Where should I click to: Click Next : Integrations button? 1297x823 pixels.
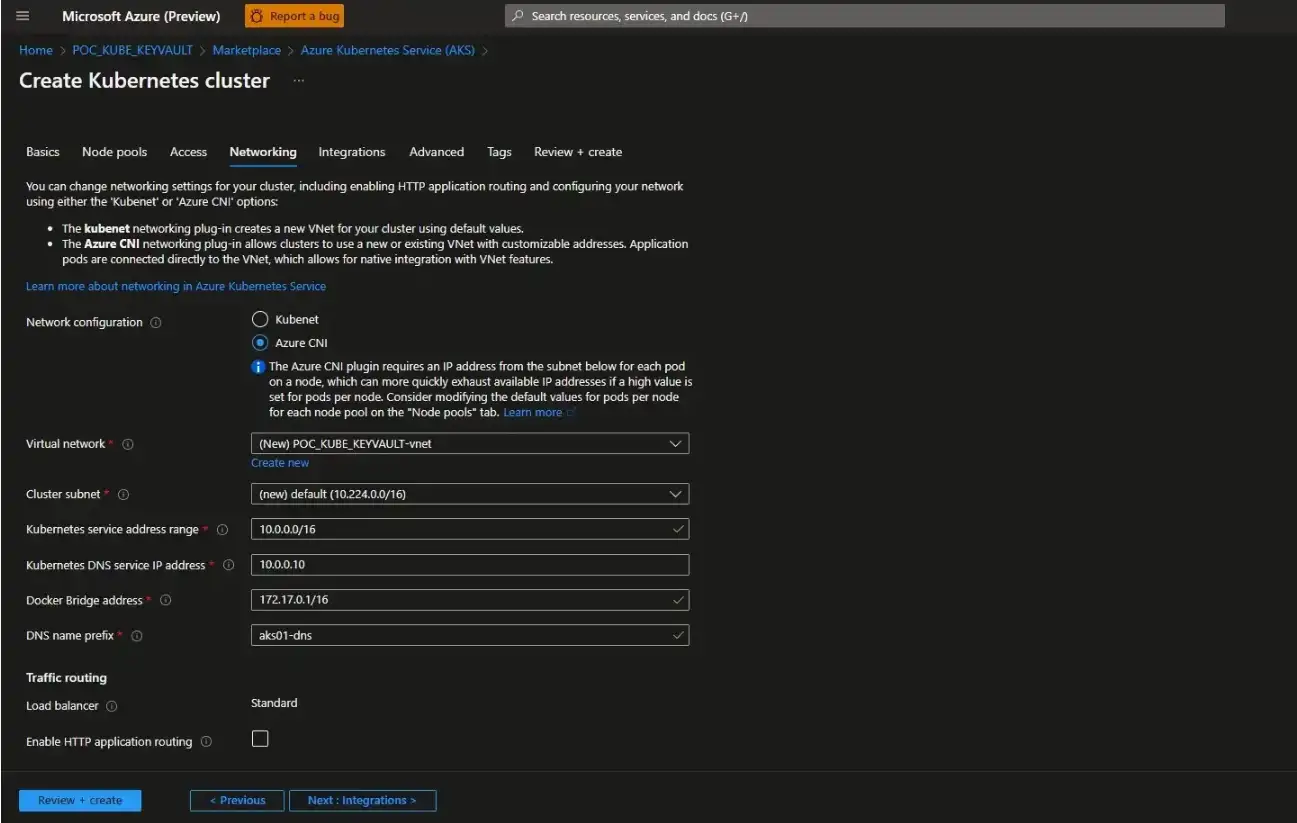point(362,800)
